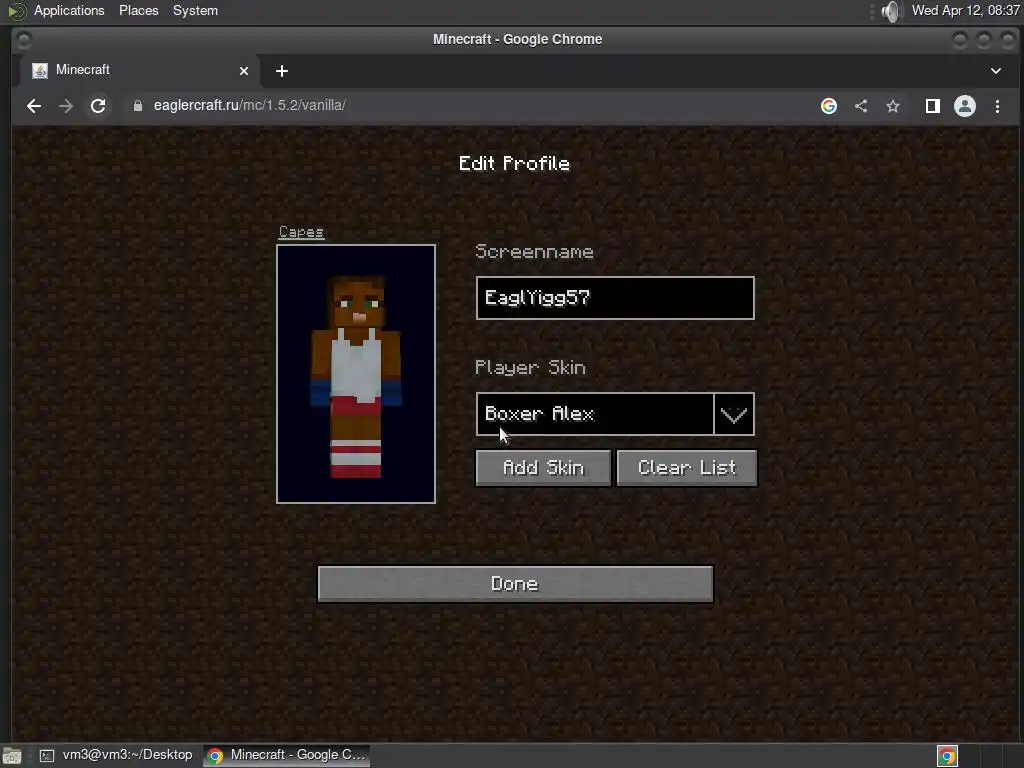Click the date and time clock
The image size is (1024, 768).
(965, 10)
